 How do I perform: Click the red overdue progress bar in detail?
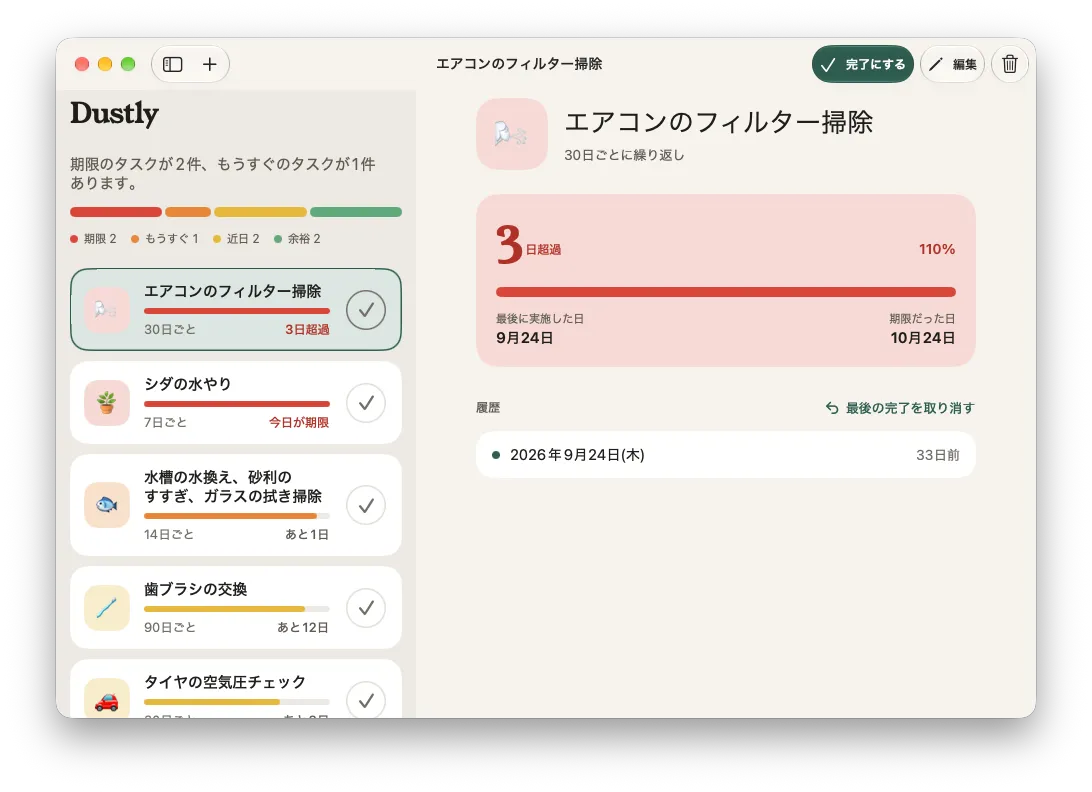point(726,292)
